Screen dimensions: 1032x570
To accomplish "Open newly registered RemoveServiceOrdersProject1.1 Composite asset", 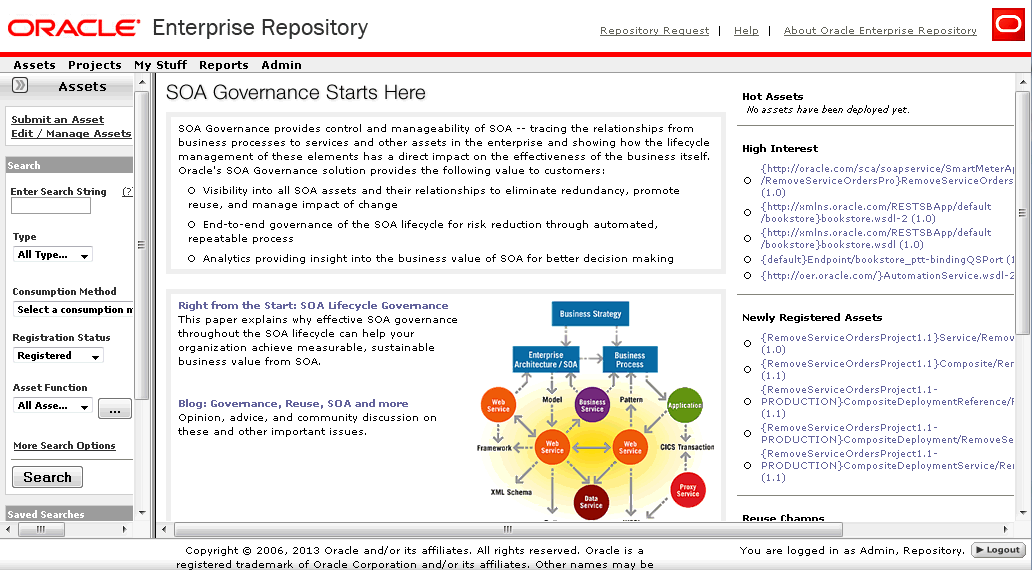I will pos(887,369).
